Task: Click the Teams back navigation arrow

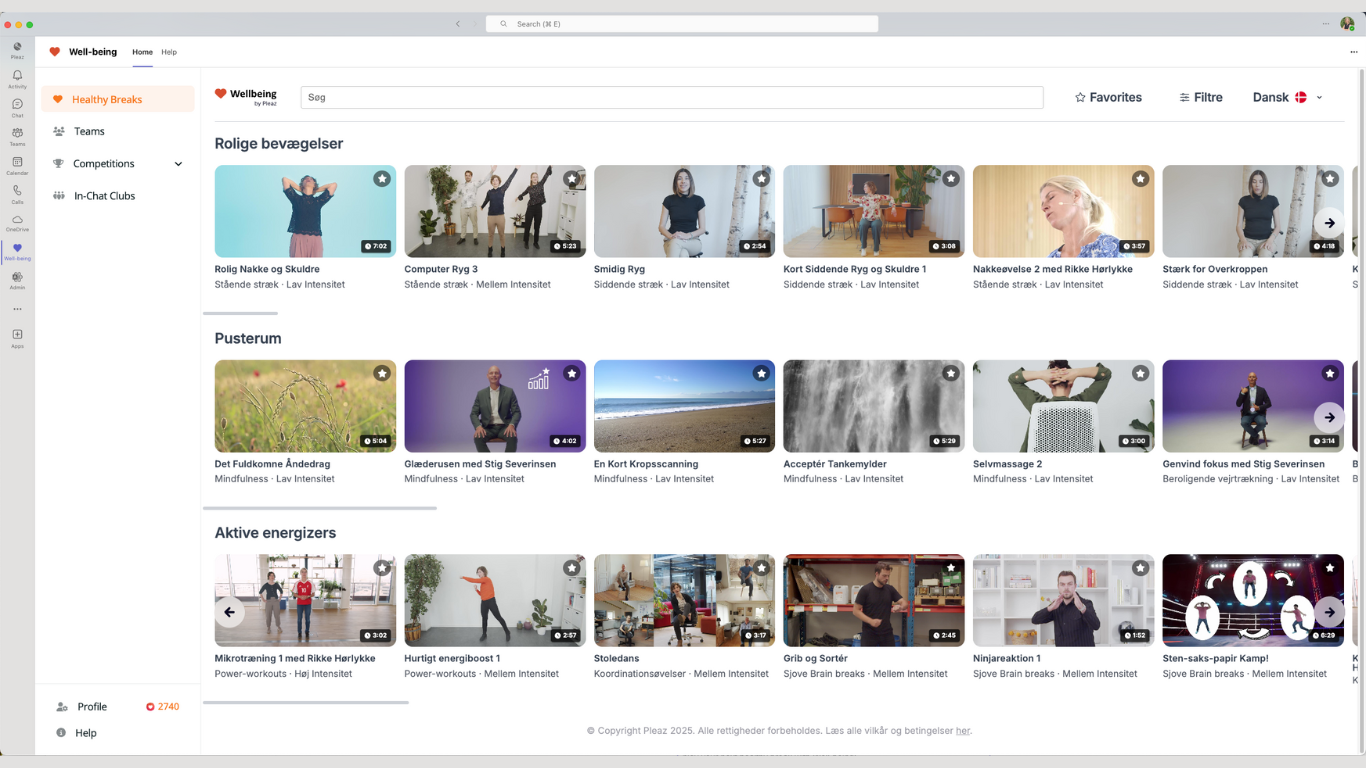Action: click(458, 24)
